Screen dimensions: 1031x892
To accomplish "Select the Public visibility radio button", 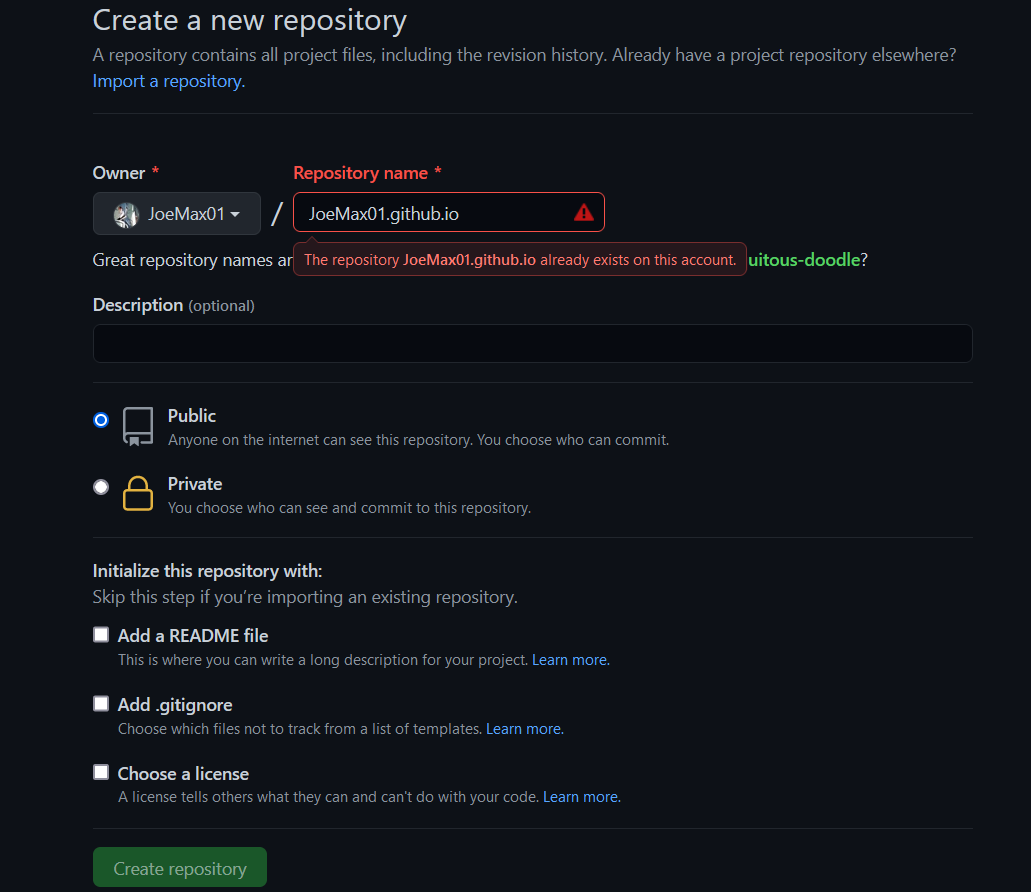I will point(101,419).
